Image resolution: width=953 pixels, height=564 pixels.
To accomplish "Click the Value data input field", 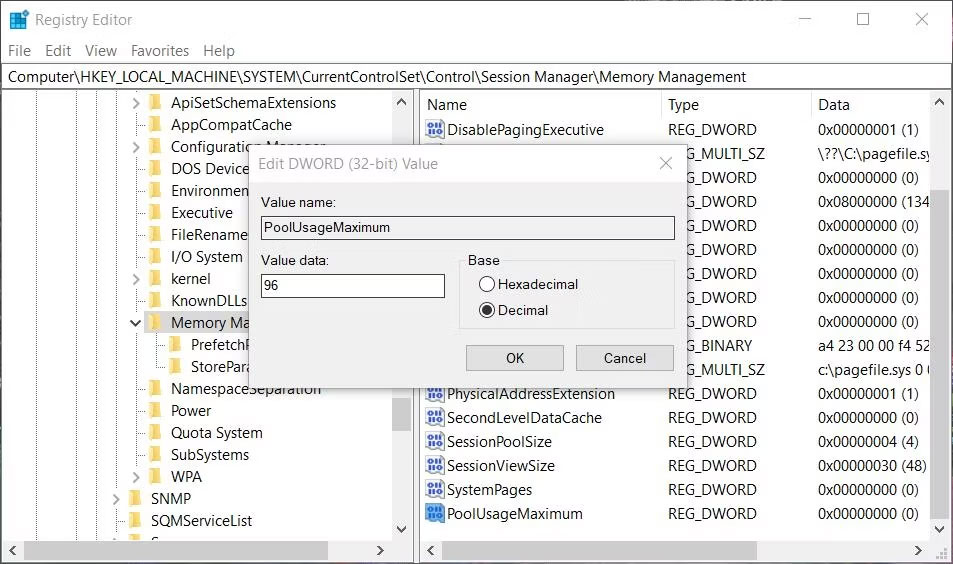I will (x=352, y=286).
